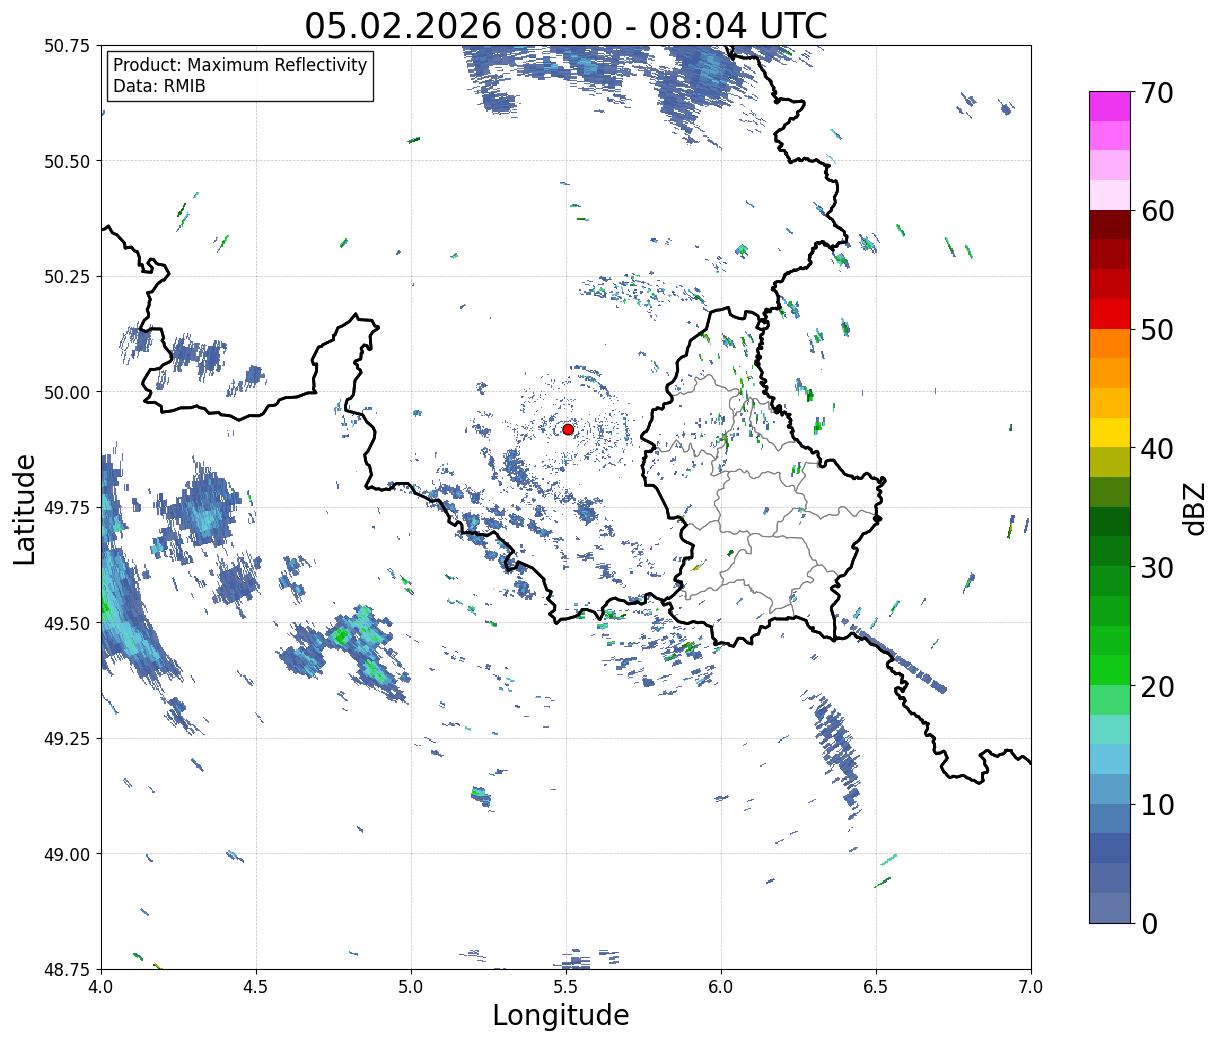Image resolution: width=1219 pixels, height=1040 pixels.
Task: Click the longitude tick label 6.5
Action: [876, 986]
